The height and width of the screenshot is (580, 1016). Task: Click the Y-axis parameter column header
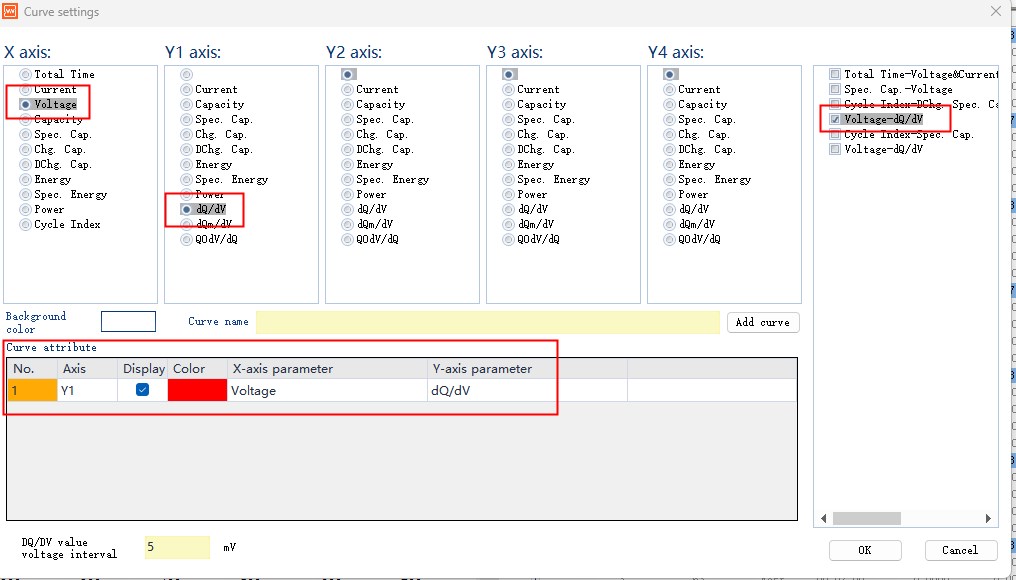[527, 369]
